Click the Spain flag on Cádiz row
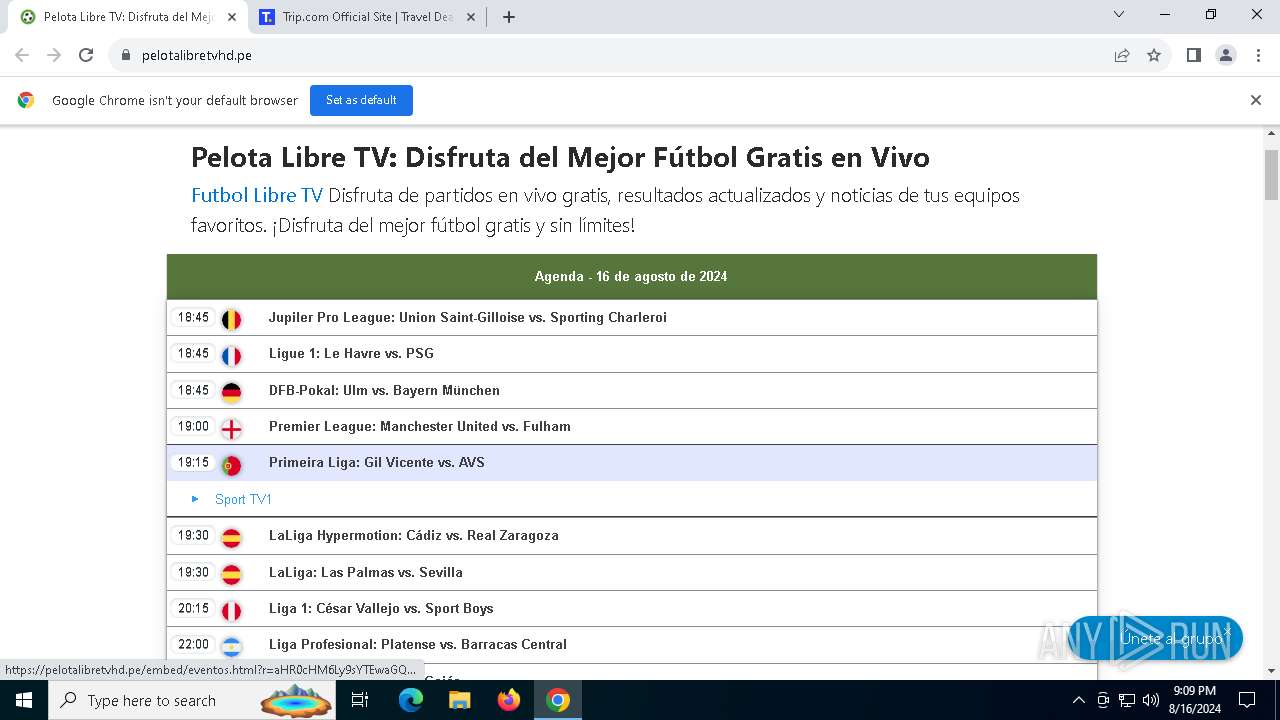This screenshot has height=720, width=1280. pyautogui.click(x=231, y=537)
